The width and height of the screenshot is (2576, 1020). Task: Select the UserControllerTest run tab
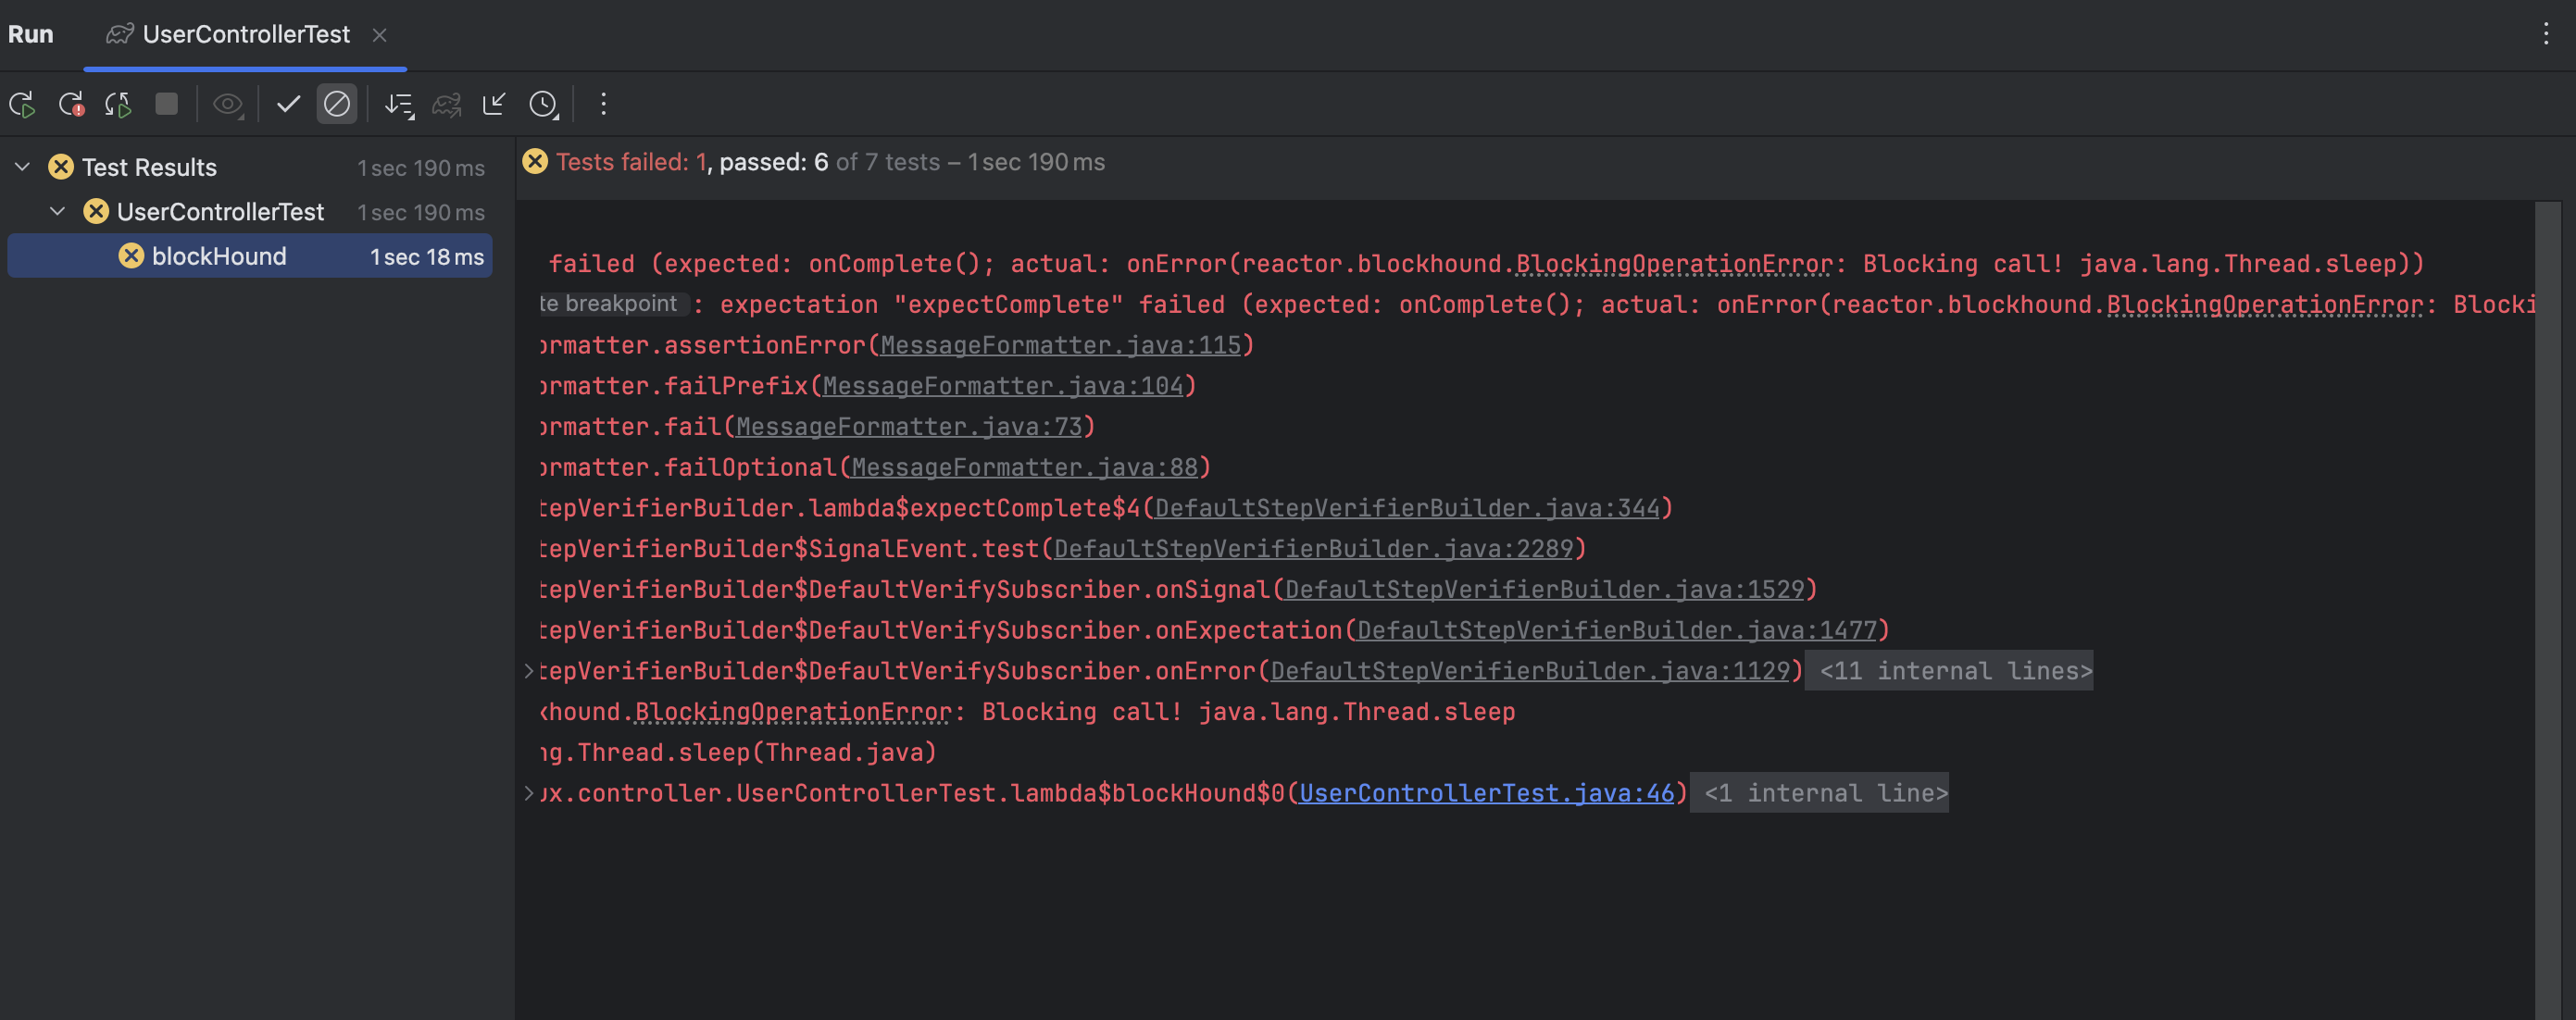tap(245, 35)
